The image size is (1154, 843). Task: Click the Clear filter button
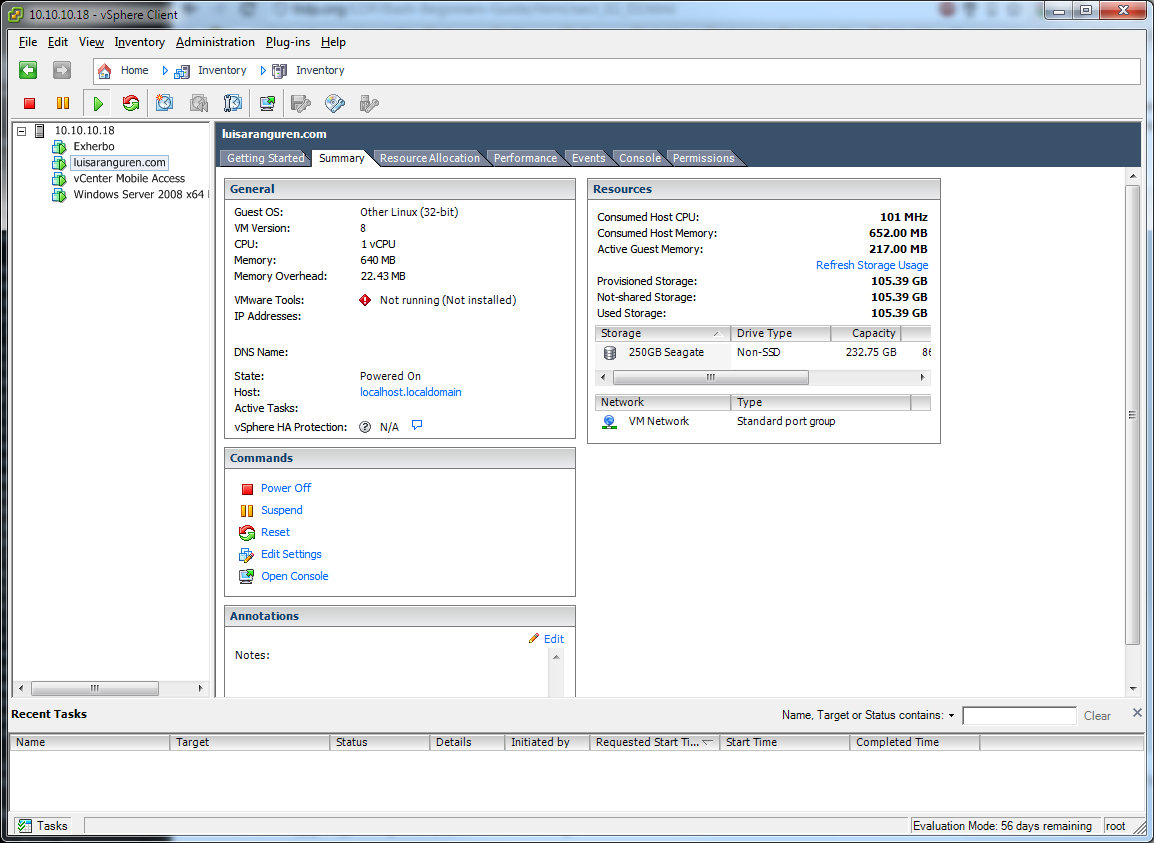(x=1097, y=716)
